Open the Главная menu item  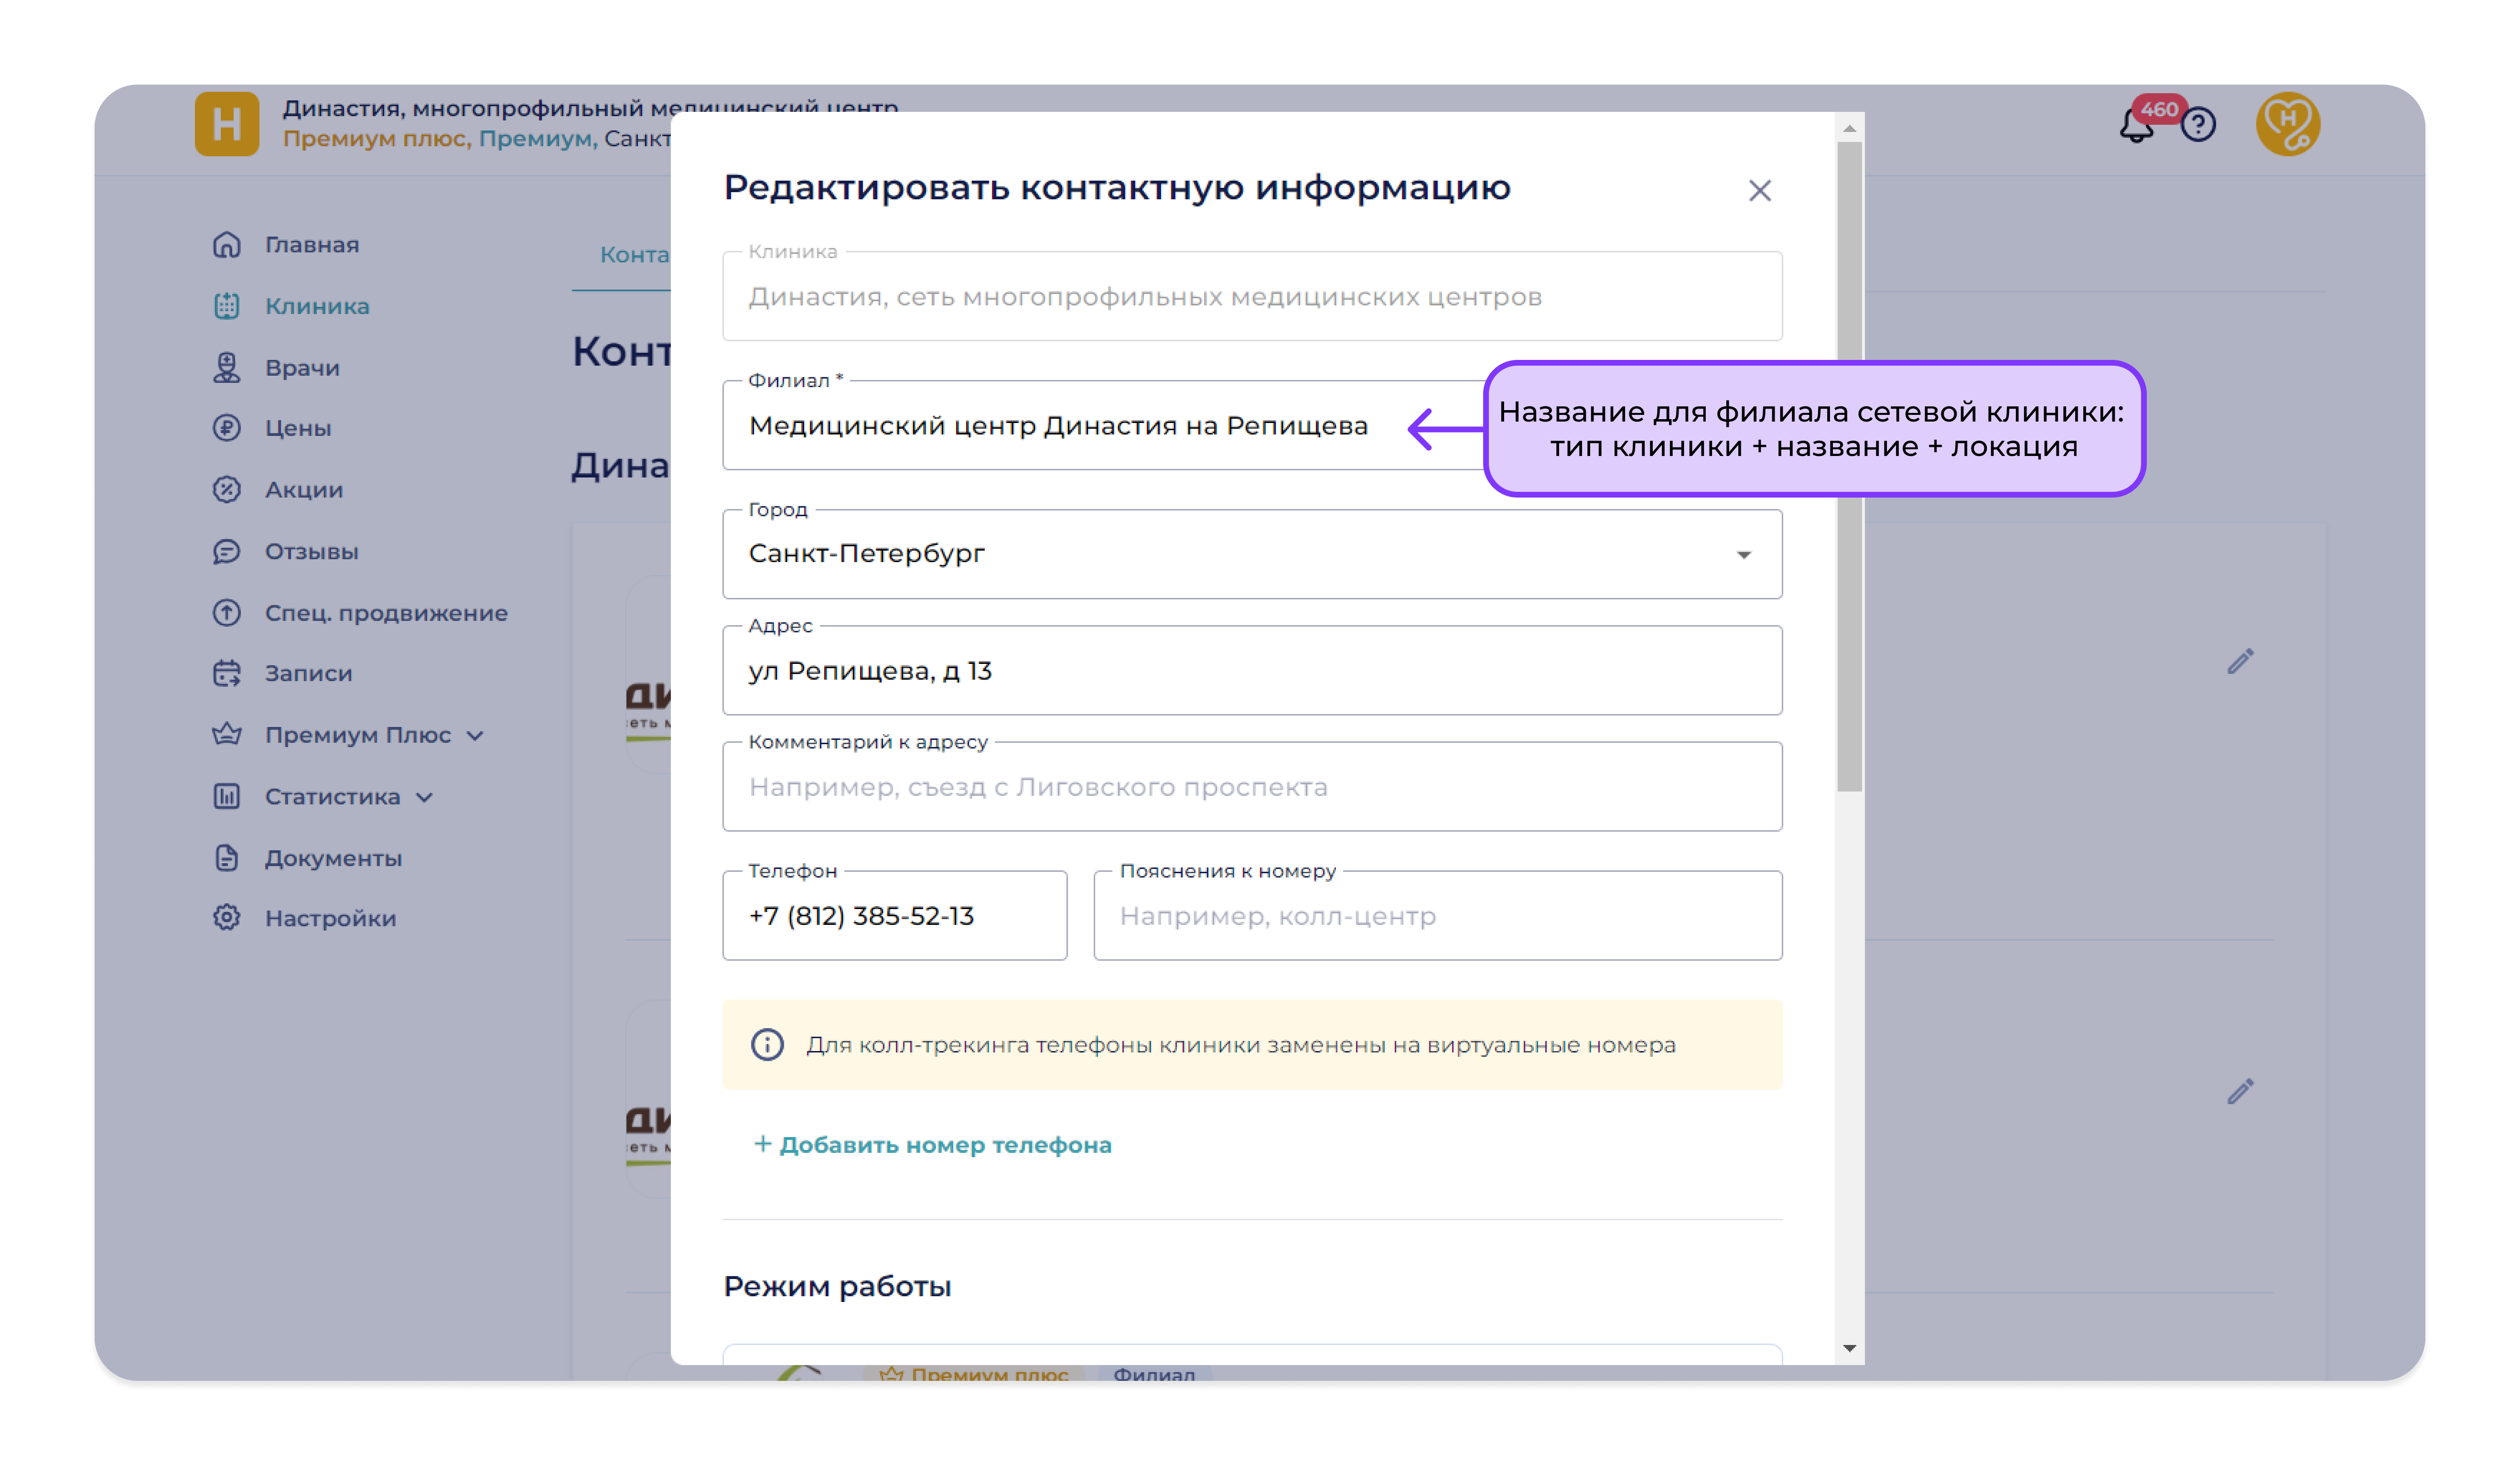point(311,245)
